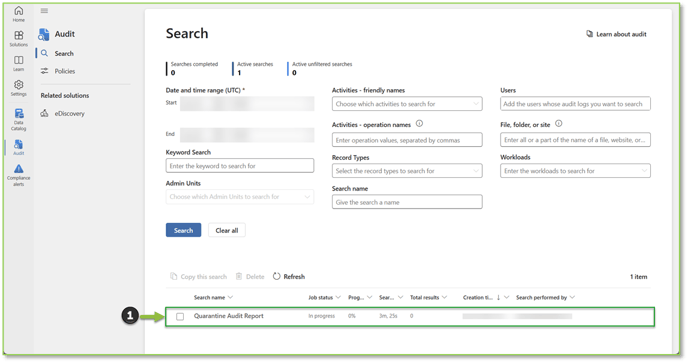
Task: Select eDiscovery under Related solutions
Action: tap(69, 113)
